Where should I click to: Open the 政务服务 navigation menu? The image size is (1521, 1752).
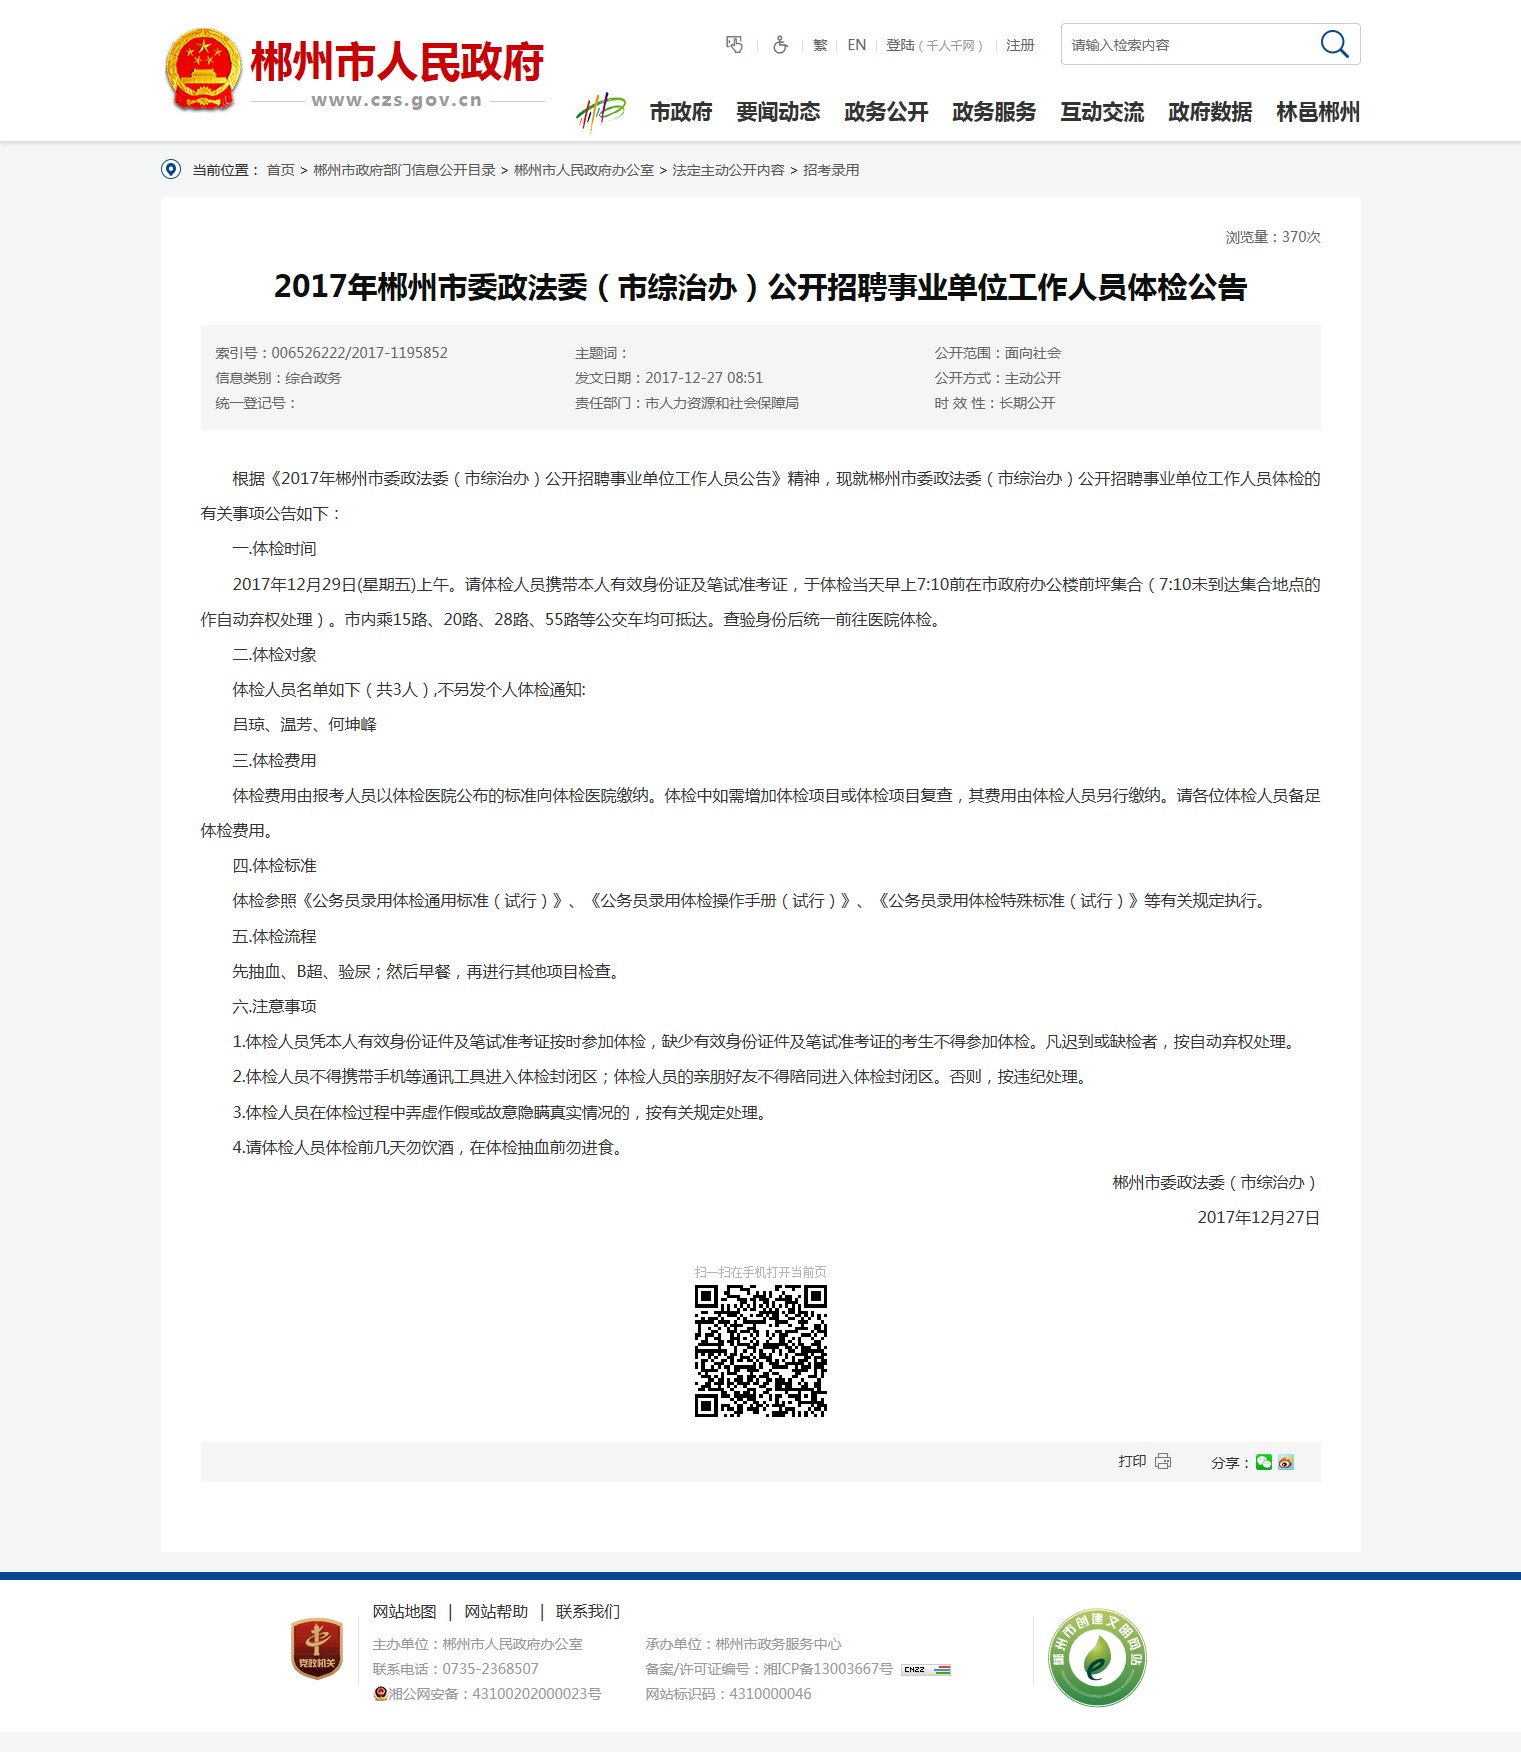[x=994, y=112]
